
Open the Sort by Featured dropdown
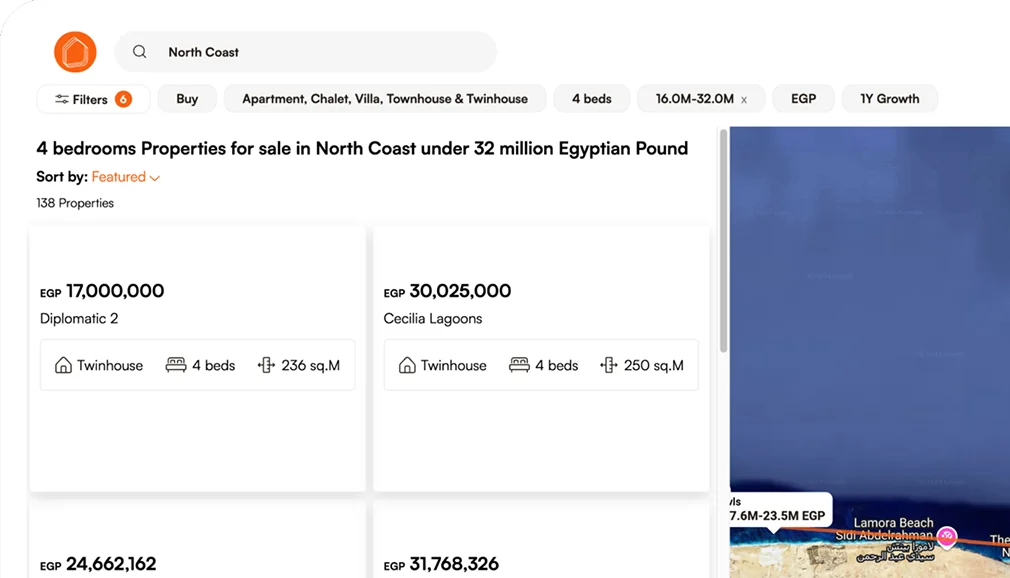[x=125, y=177]
